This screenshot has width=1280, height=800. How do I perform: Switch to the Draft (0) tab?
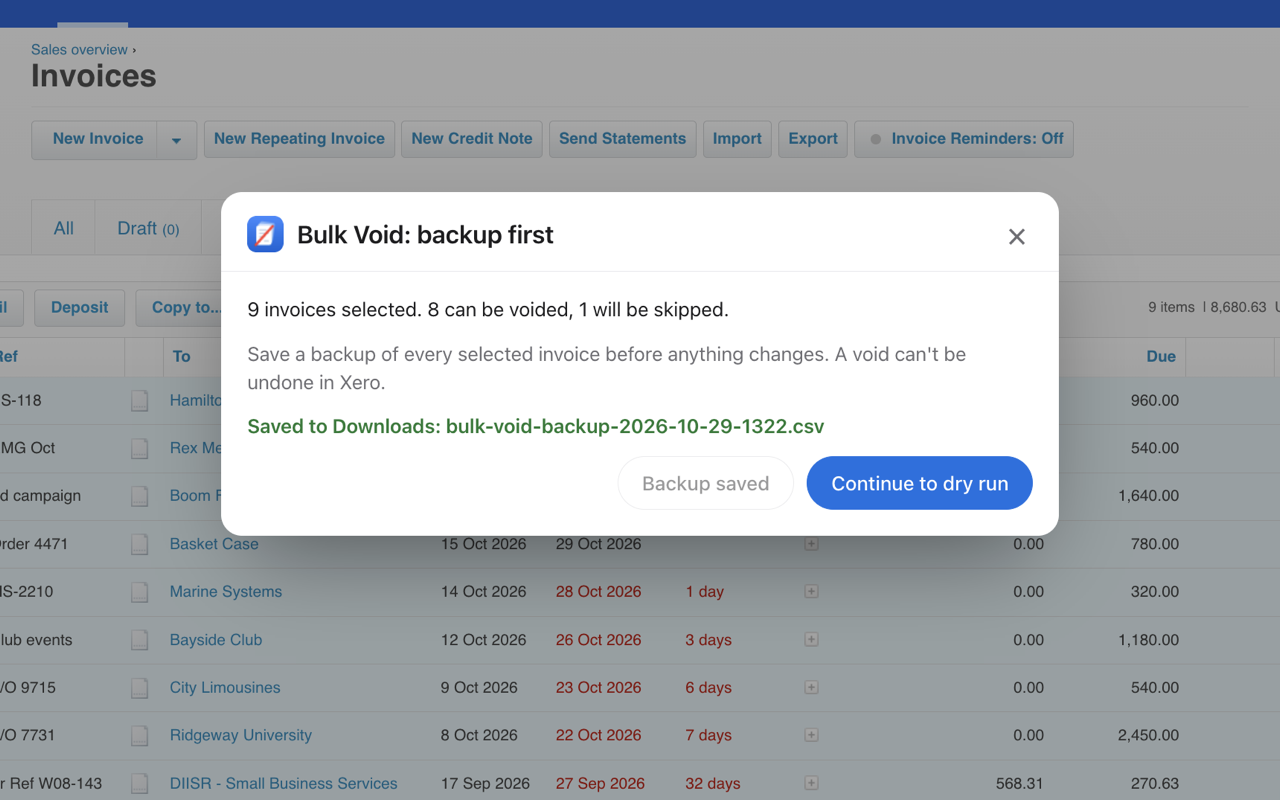148,228
